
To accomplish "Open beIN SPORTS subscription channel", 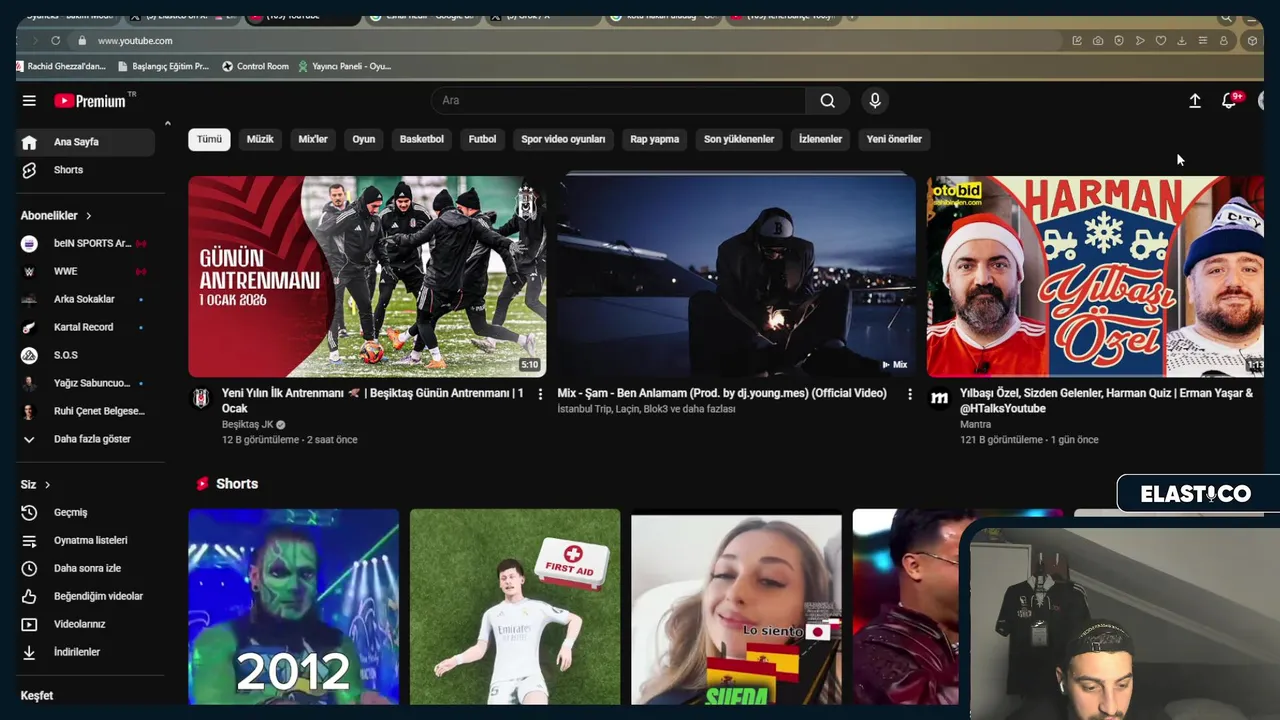I will coord(87,243).
